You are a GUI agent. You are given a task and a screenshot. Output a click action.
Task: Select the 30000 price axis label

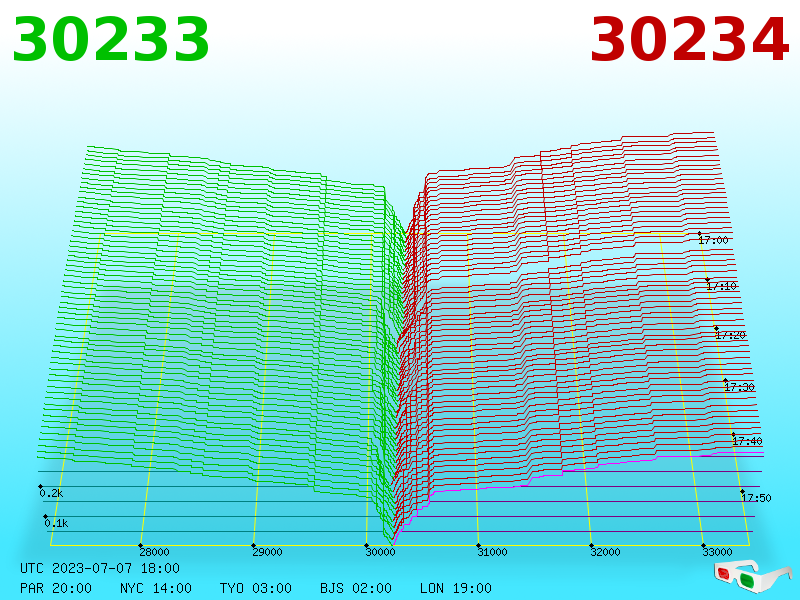(x=380, y=552)
